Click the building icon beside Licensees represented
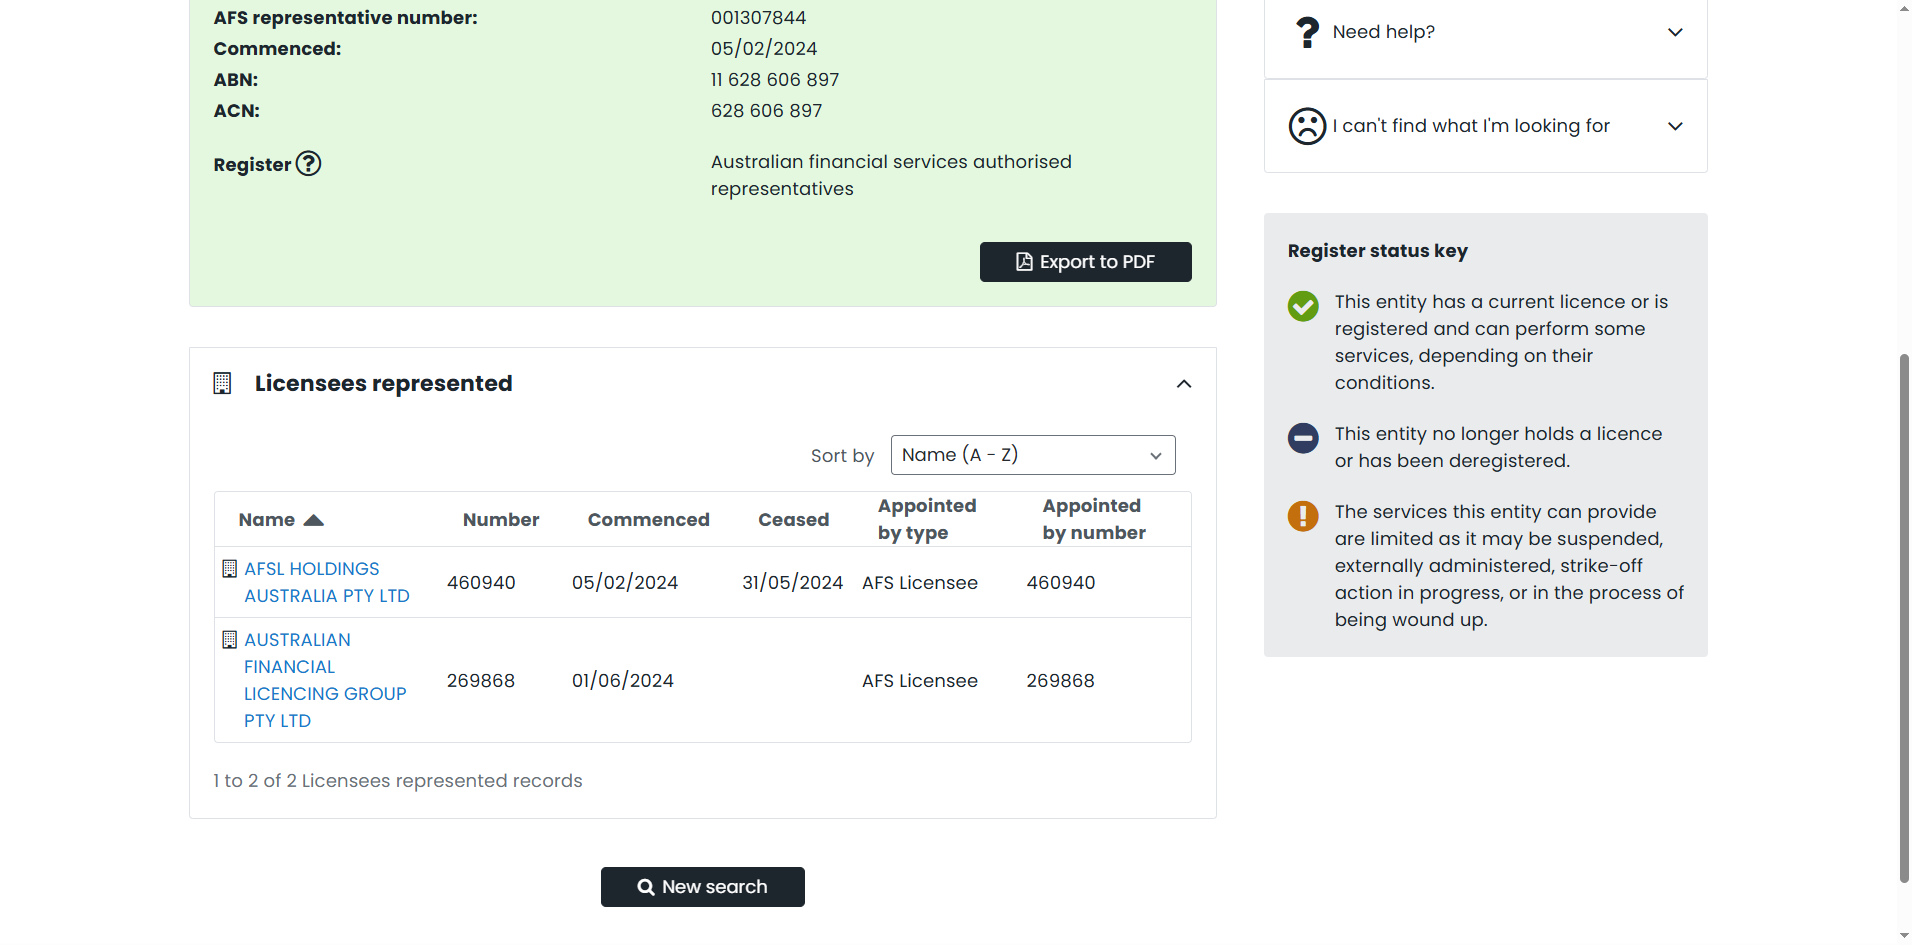The height and width of the screenshot is (945, 1912). [222, 383]
